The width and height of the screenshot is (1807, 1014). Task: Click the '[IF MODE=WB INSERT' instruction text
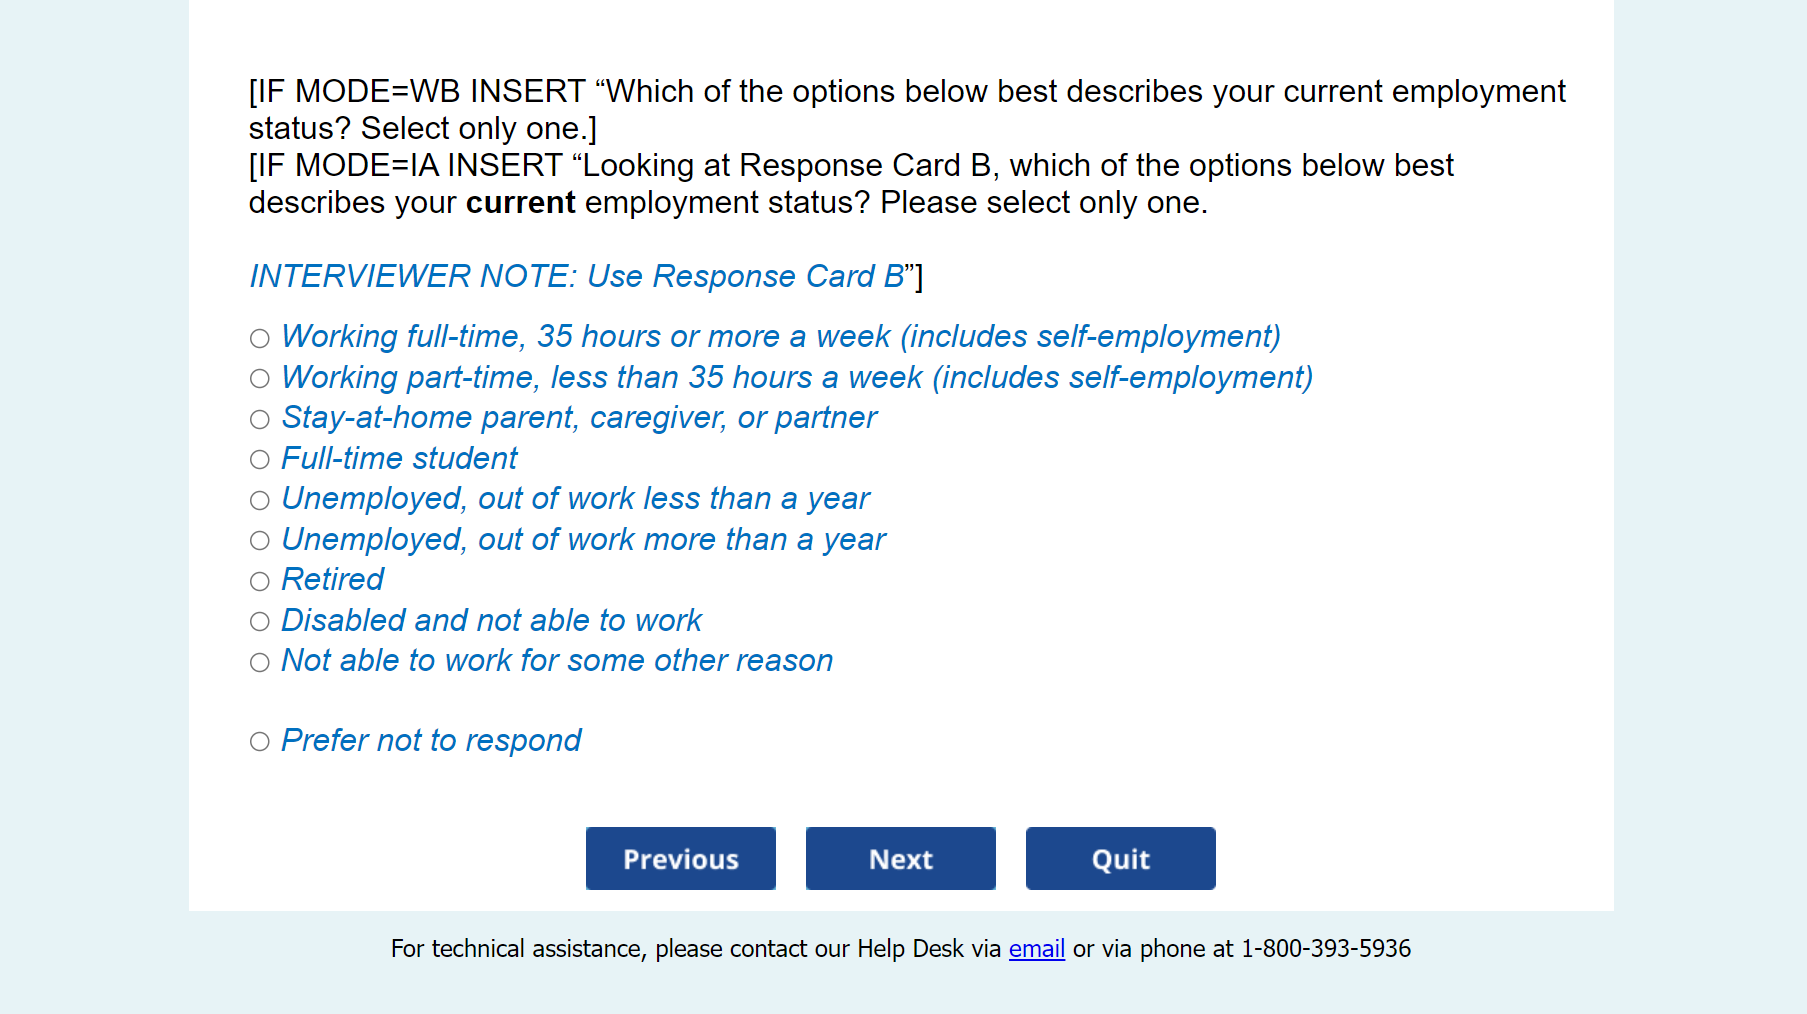(x=416, y=92)
